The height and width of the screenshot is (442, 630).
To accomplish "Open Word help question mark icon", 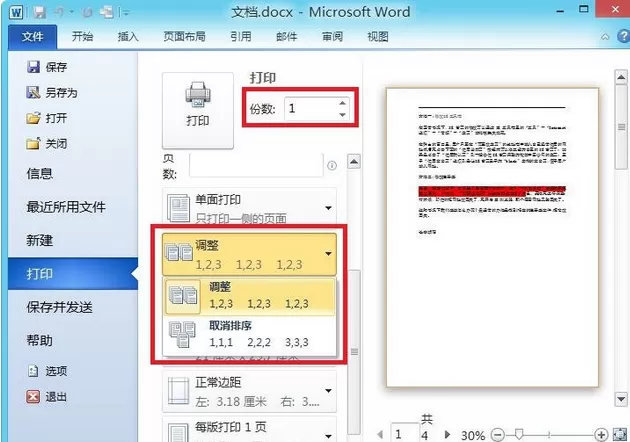I will pos(624,36).
